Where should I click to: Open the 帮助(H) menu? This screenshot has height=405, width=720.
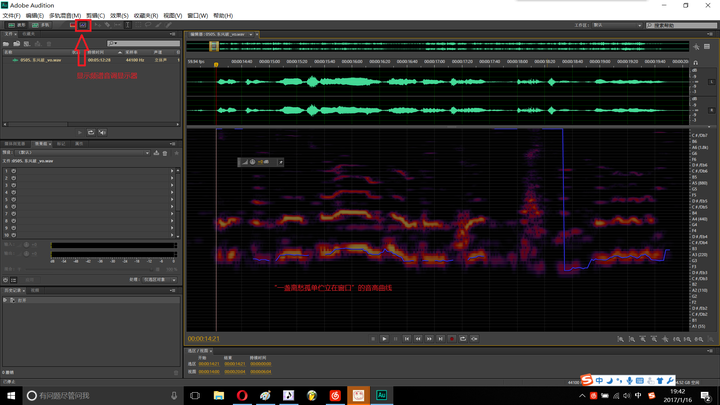[223, 16]
